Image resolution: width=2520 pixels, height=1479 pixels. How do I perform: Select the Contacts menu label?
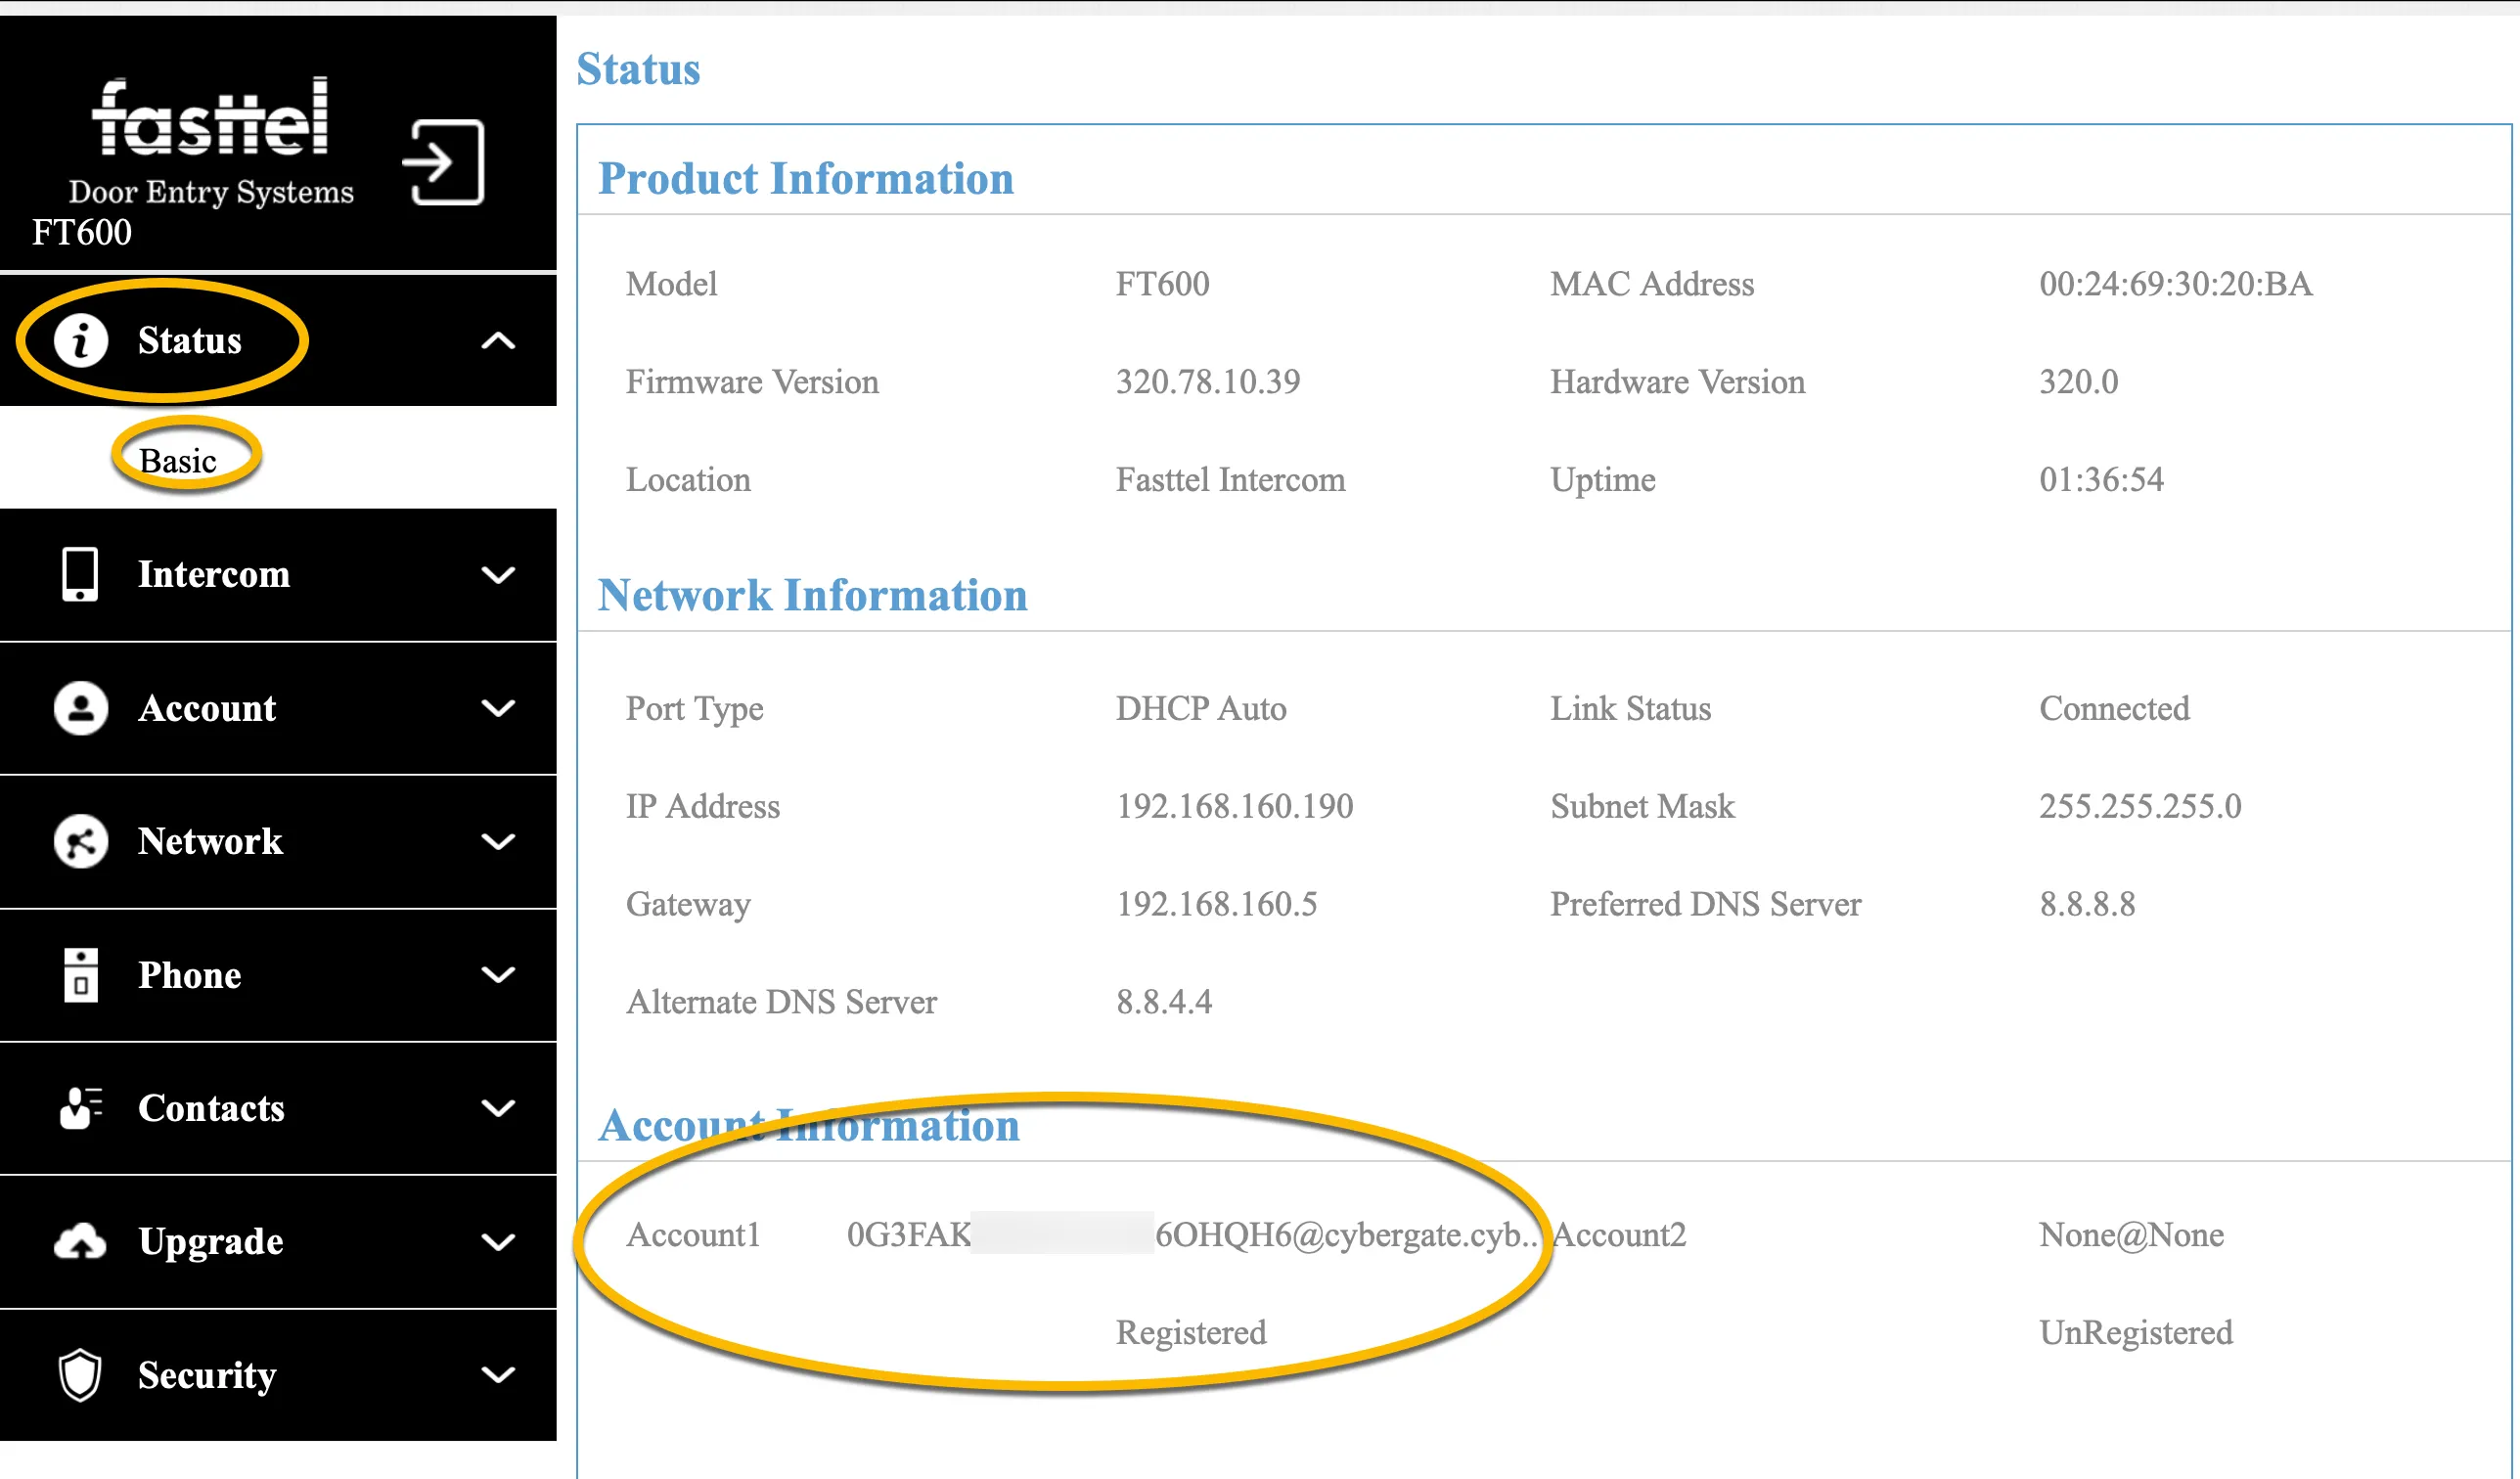coord(211,1108)
